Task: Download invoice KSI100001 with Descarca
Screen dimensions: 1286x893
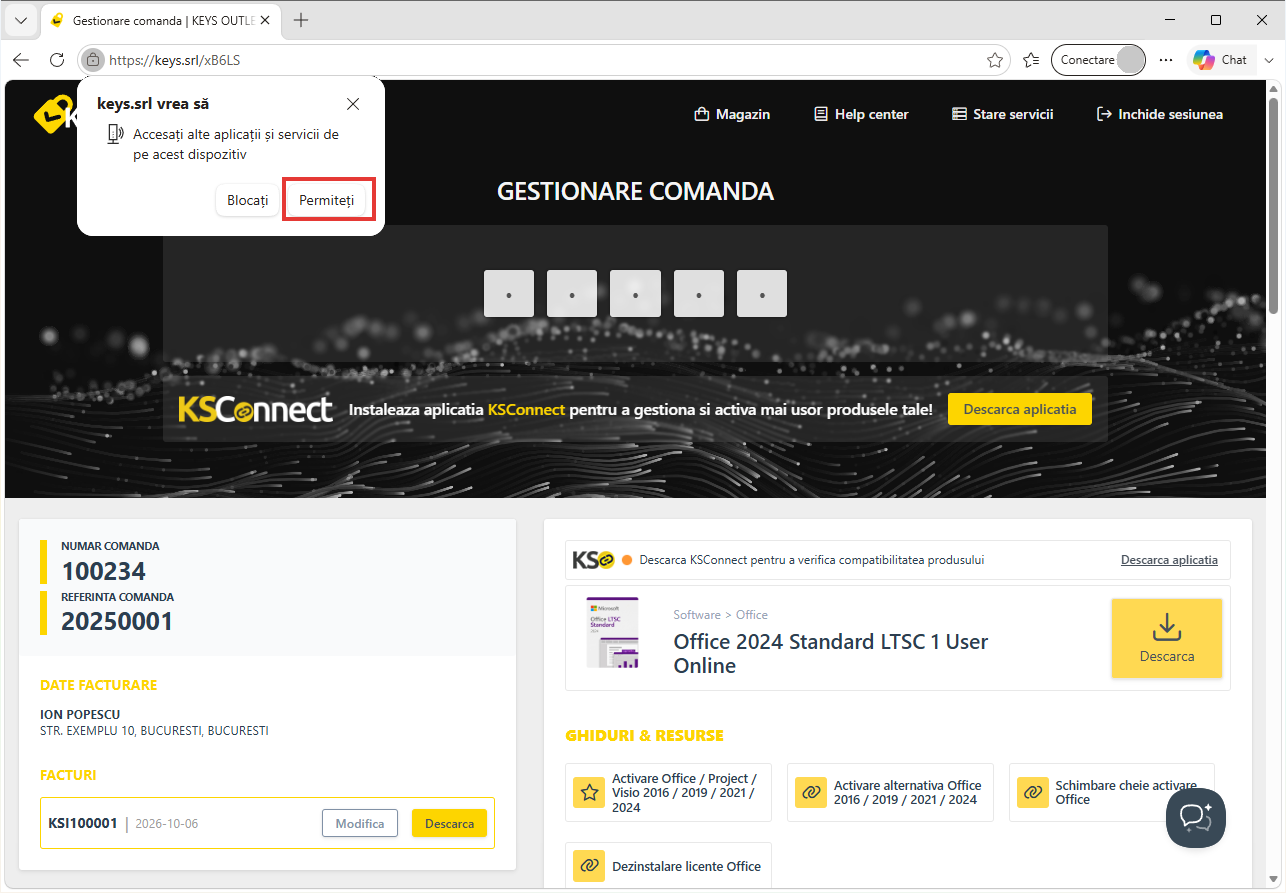Action: tap(449, 823)
